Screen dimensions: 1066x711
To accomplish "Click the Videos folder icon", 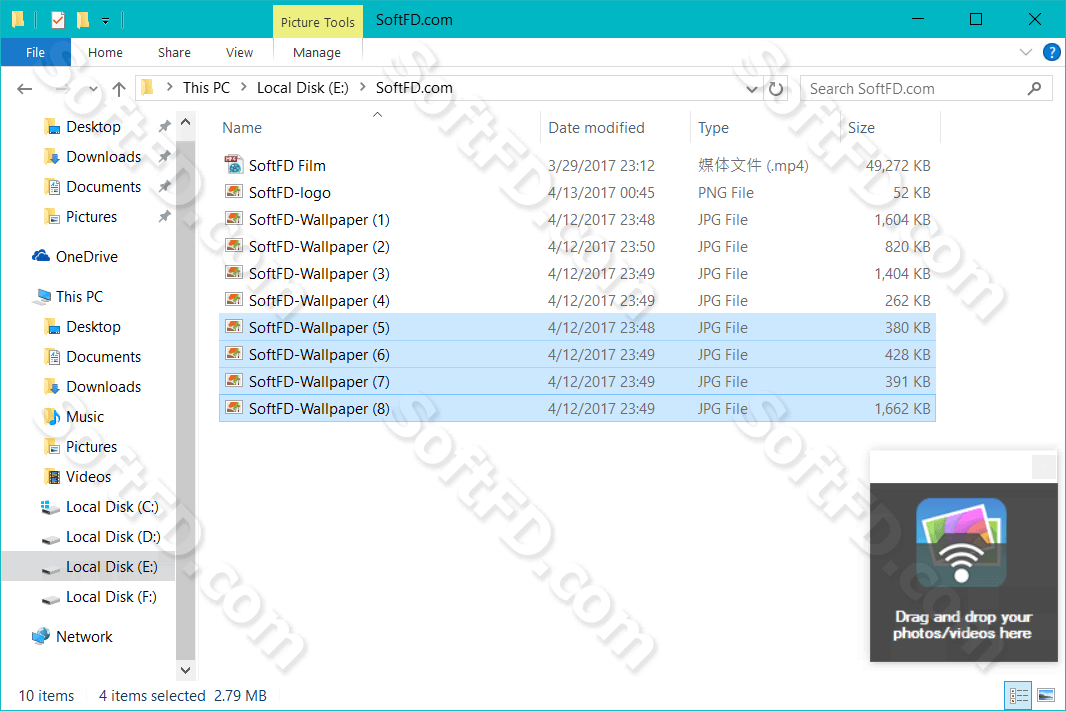I will click(x=52, y=476).
